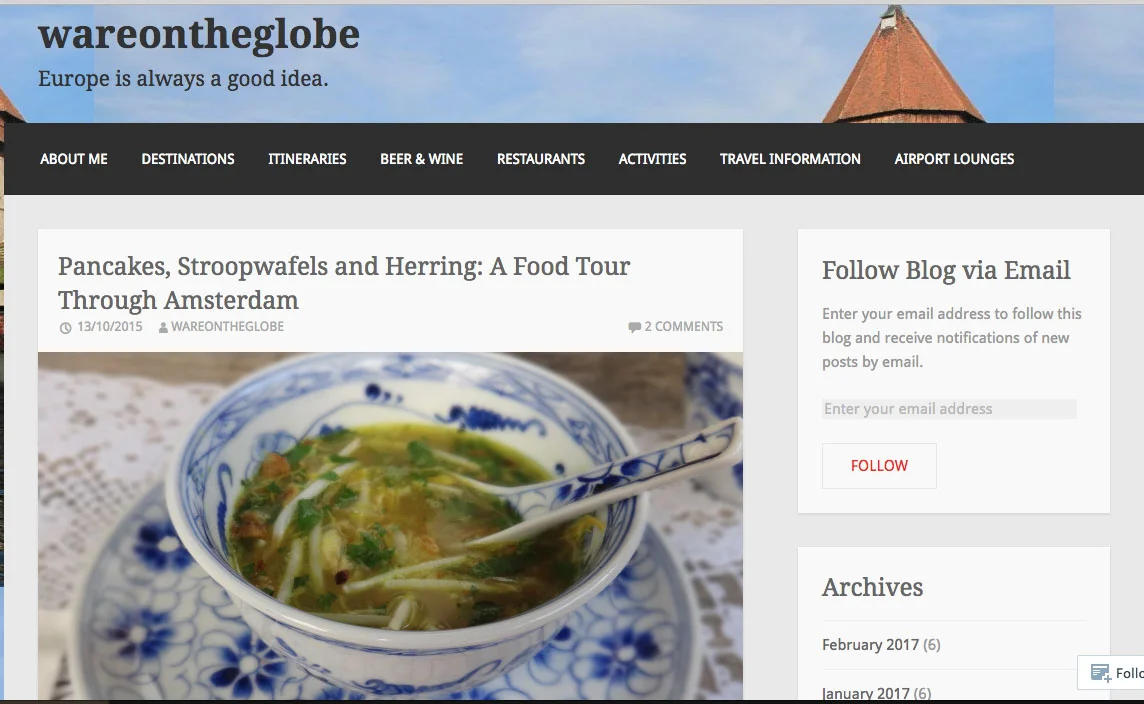The height and width of the screenshot is (704, 1144).
Task: Click the clock icon beside post date
Action: point(66,328)
